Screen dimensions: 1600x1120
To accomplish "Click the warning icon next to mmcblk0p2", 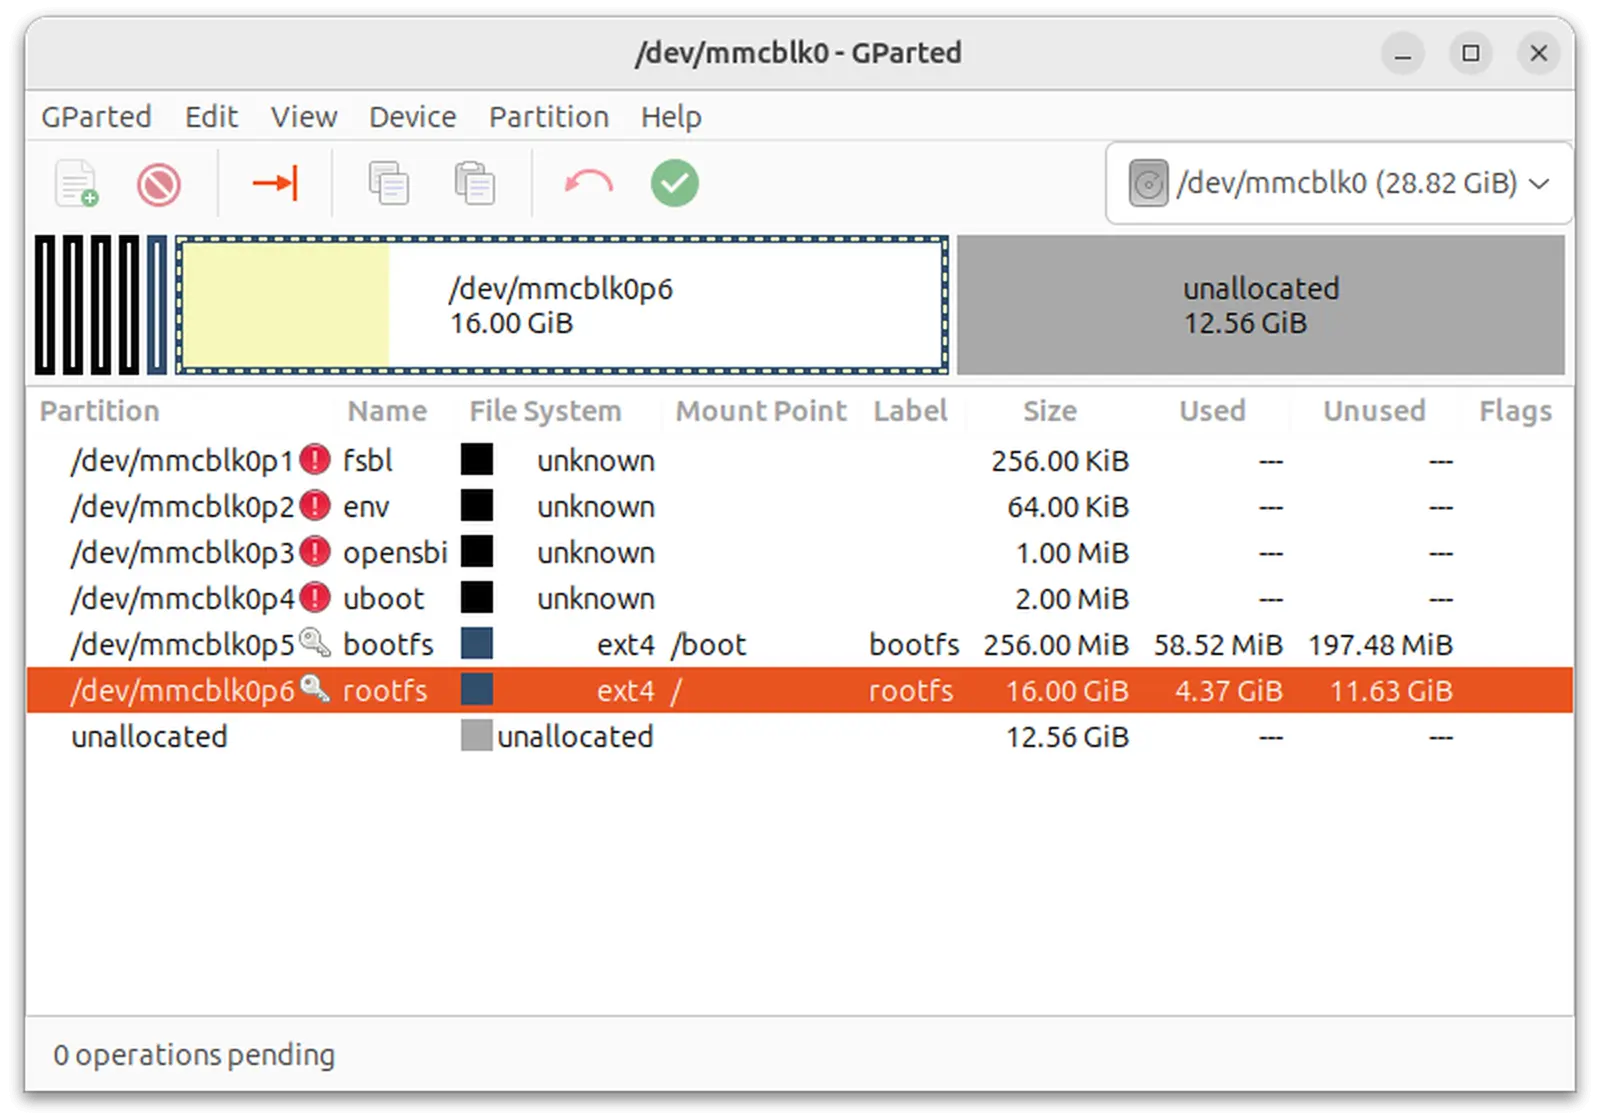I will coord(315,506).
